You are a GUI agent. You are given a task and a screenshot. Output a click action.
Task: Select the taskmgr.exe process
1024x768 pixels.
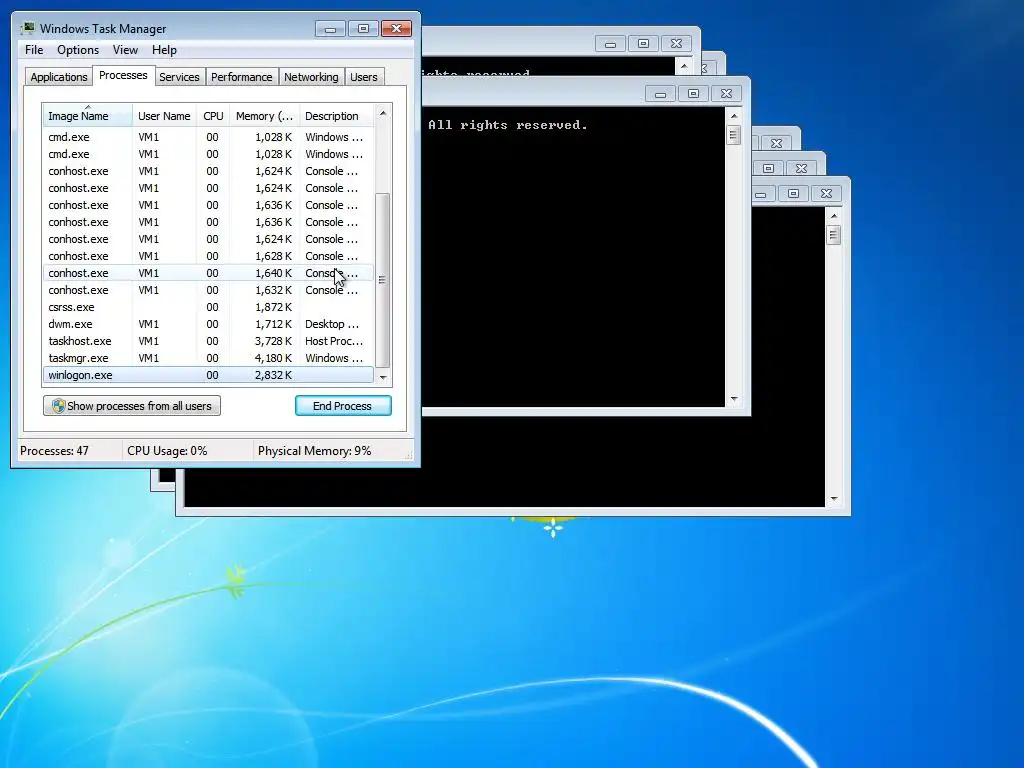(x=208, y=358)
